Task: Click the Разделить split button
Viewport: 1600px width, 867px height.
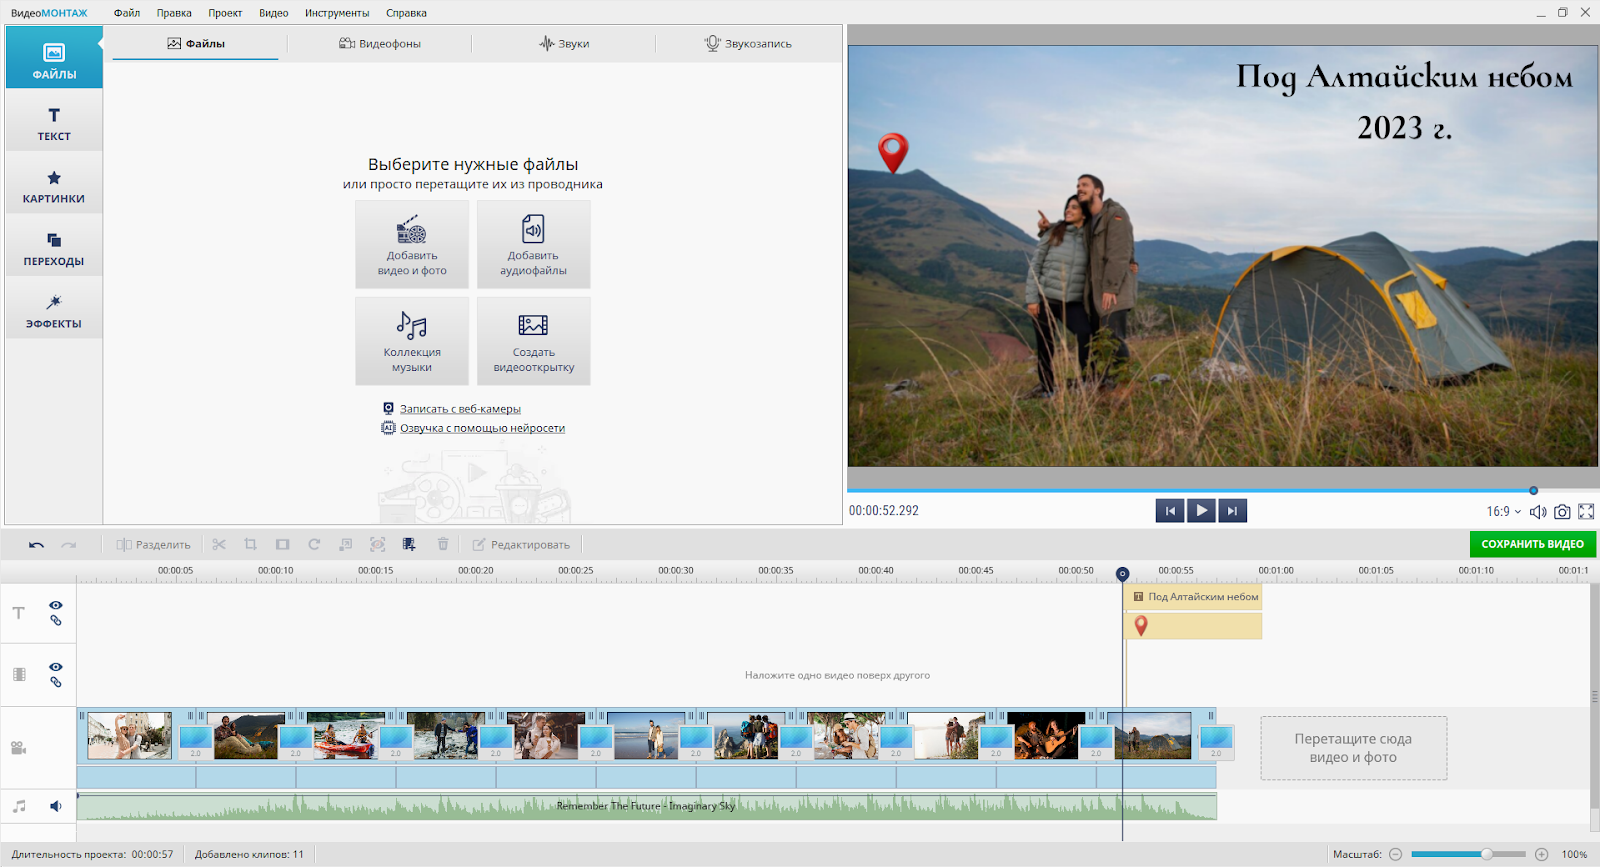Action: [x=153, y=545]
